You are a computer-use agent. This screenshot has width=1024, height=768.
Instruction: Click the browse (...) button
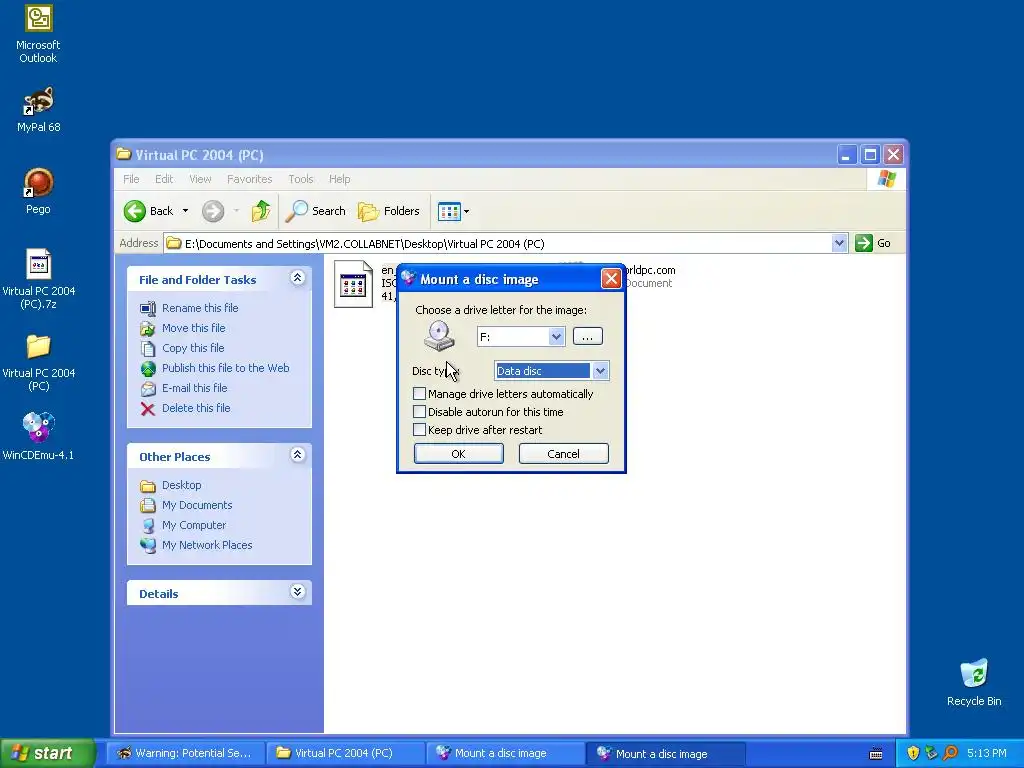coord(588,336)
